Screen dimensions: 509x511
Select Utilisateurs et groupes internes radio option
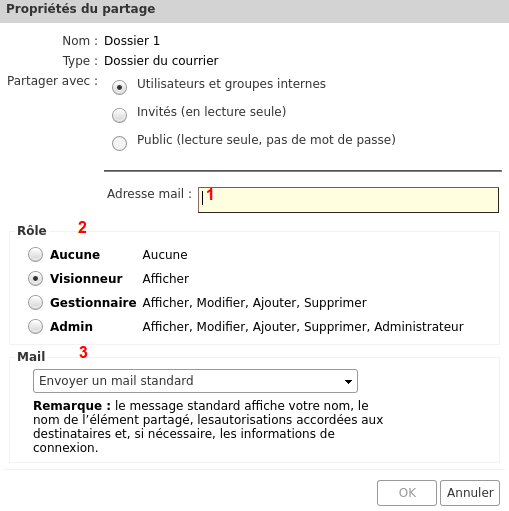(119, 87)
